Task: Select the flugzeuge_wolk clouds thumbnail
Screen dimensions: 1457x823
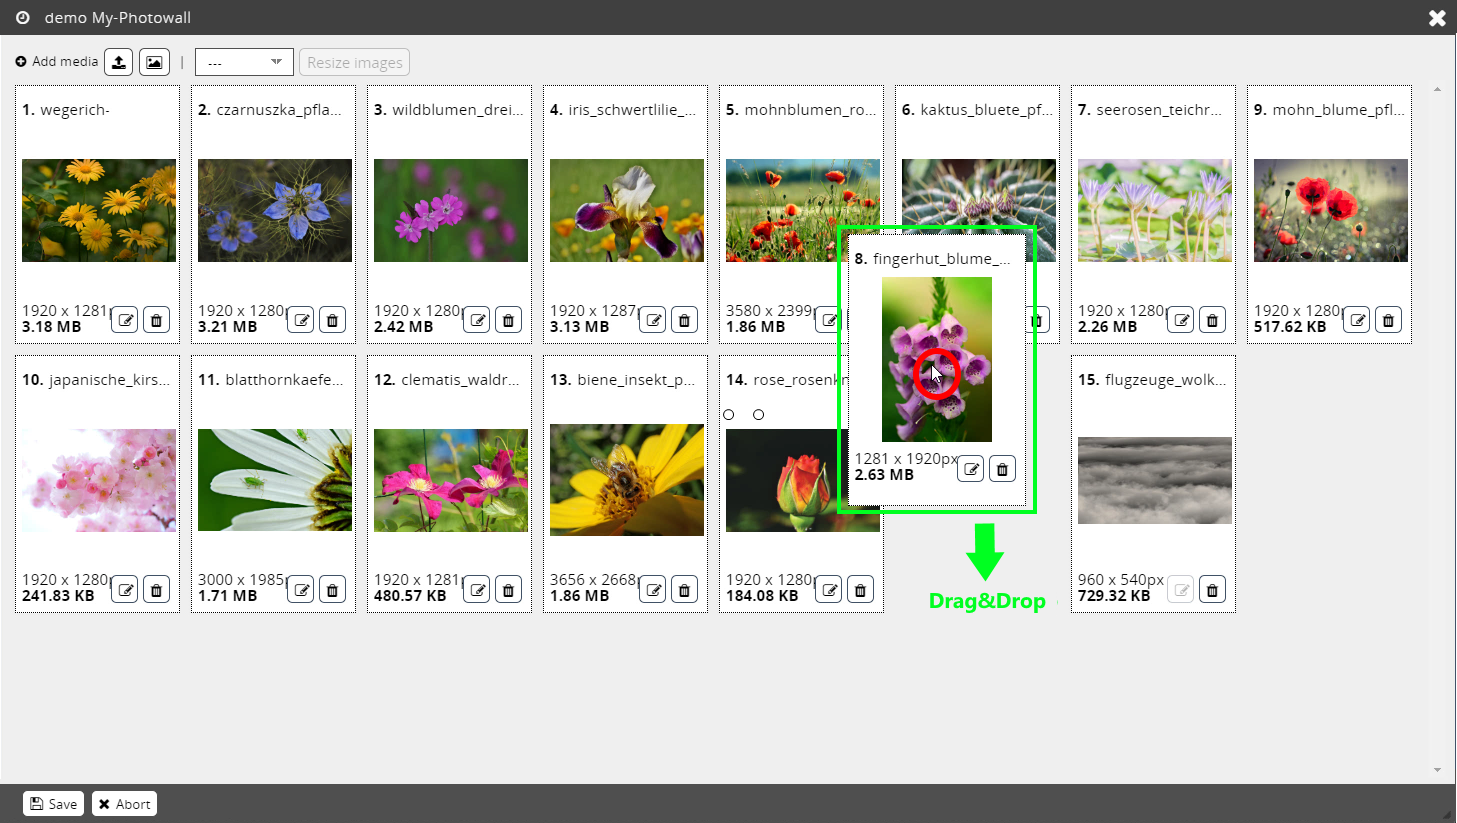Action: tap(1155, 480)
